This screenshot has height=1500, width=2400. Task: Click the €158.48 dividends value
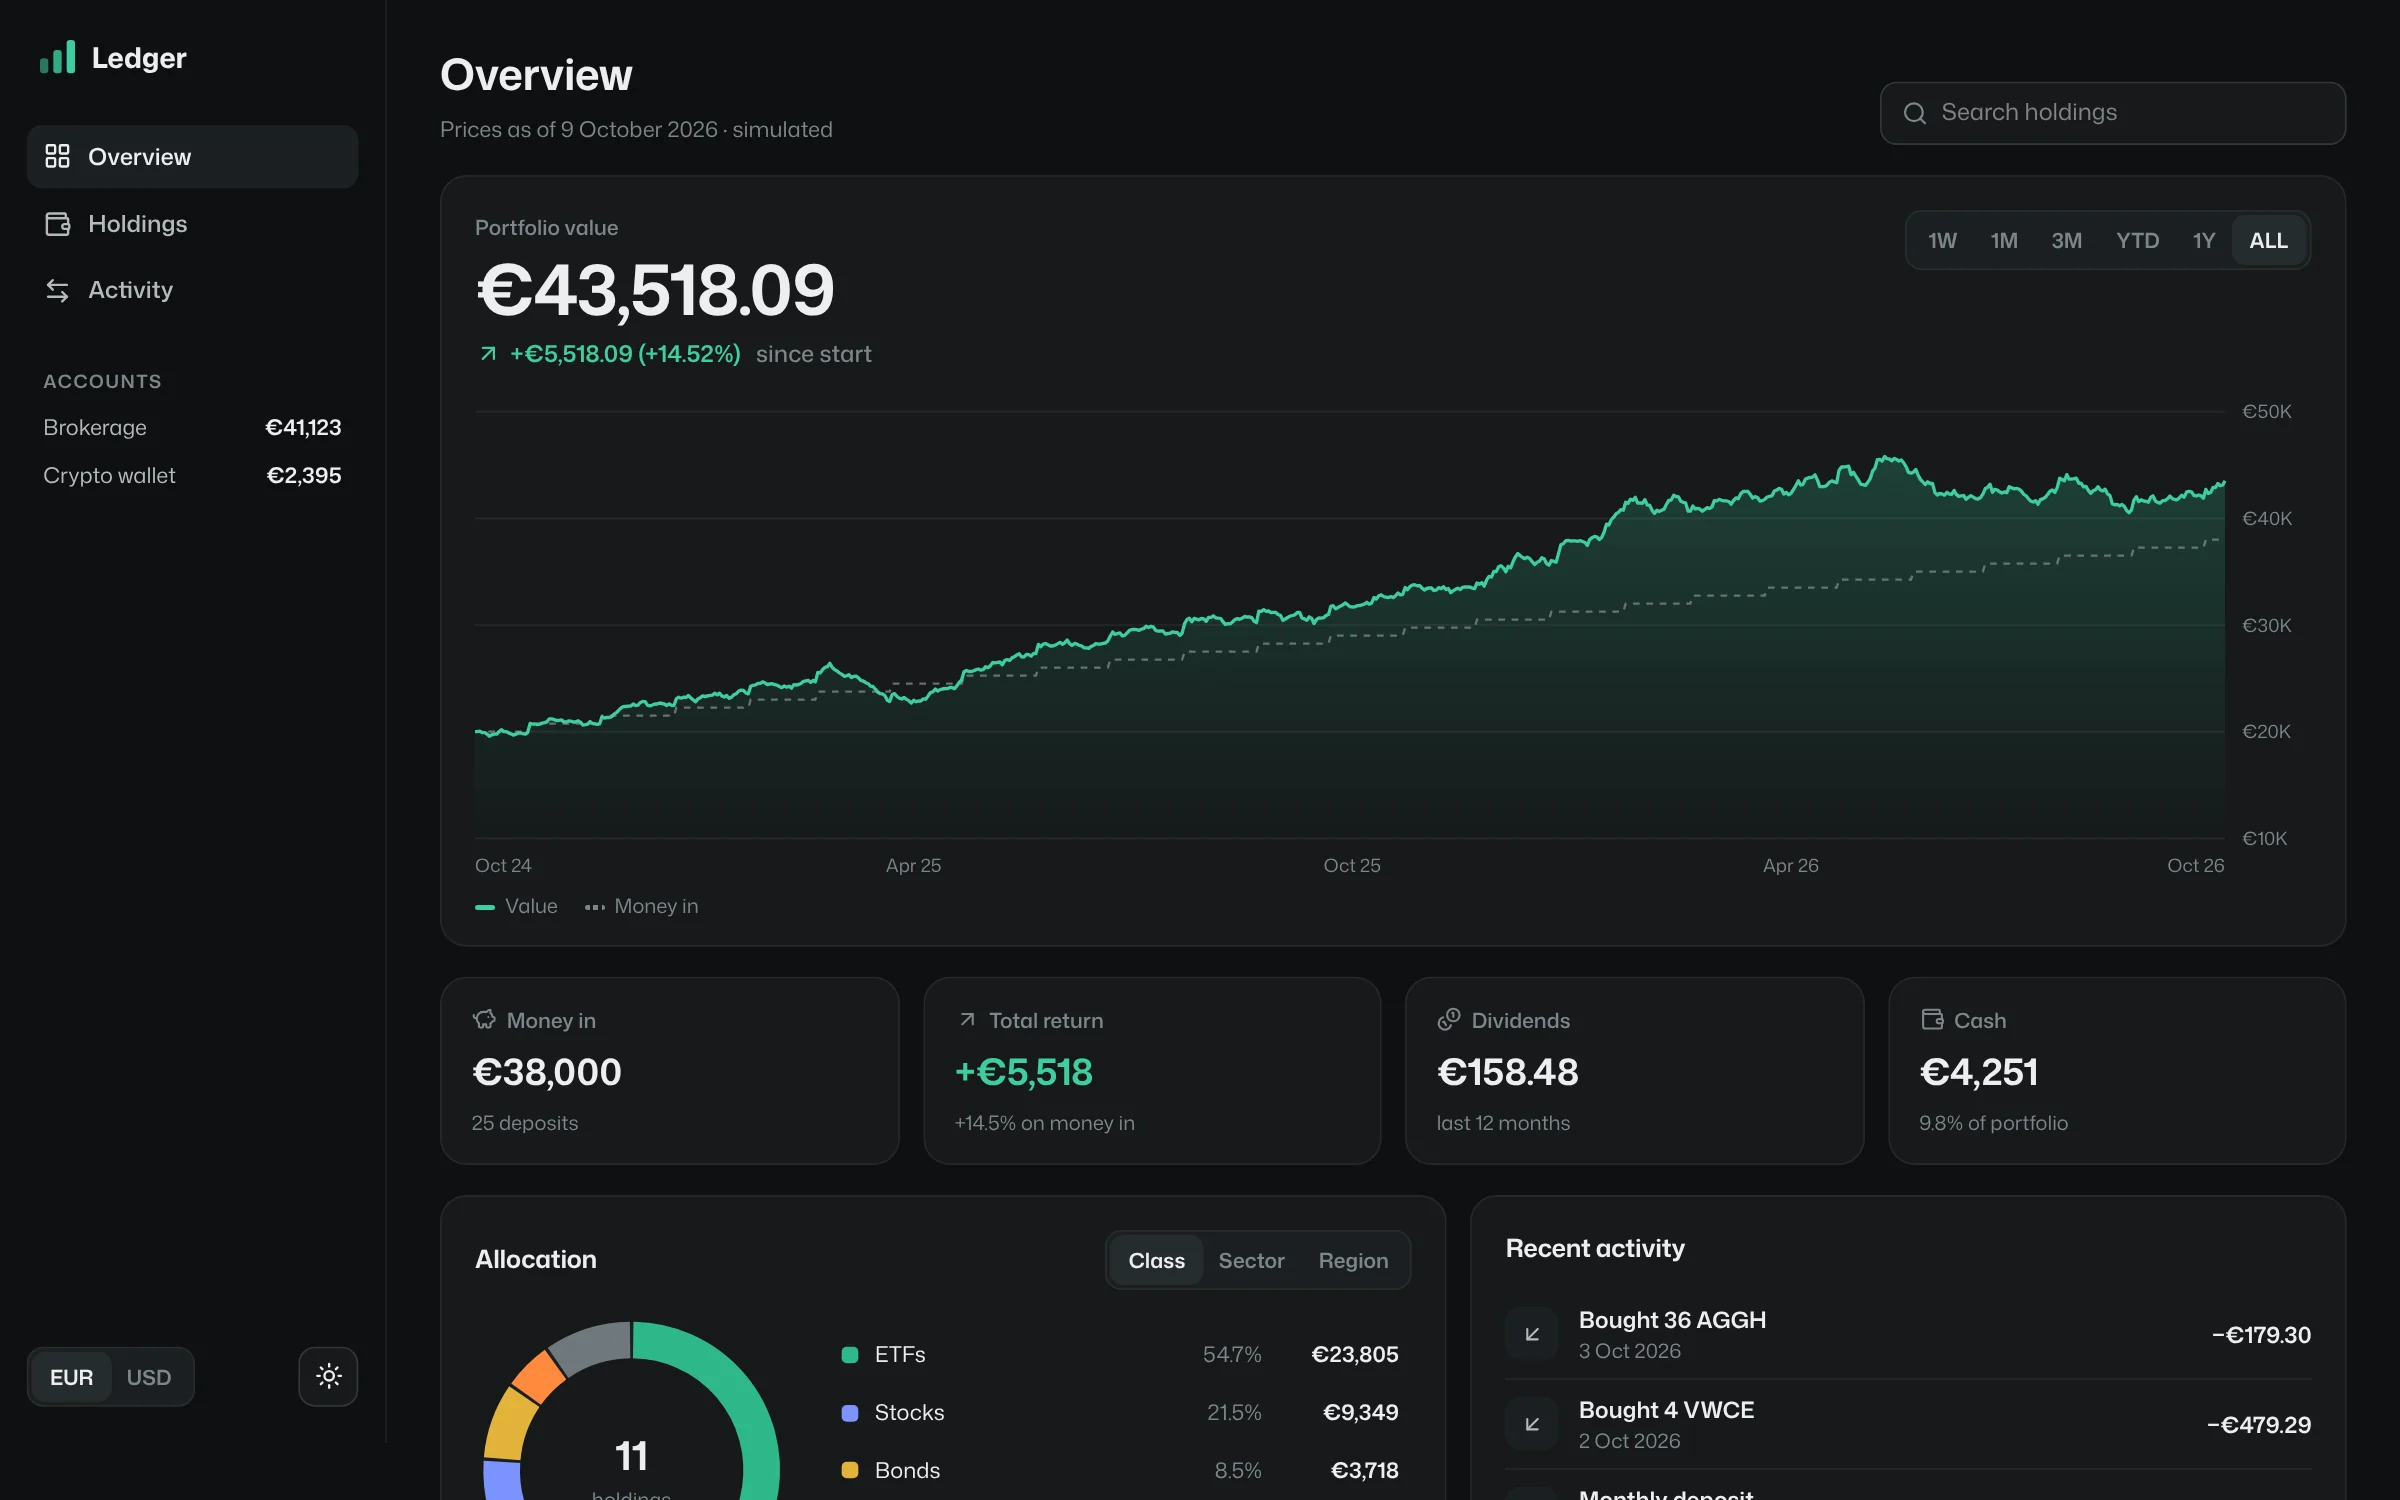click(x=1507, y=1072)
